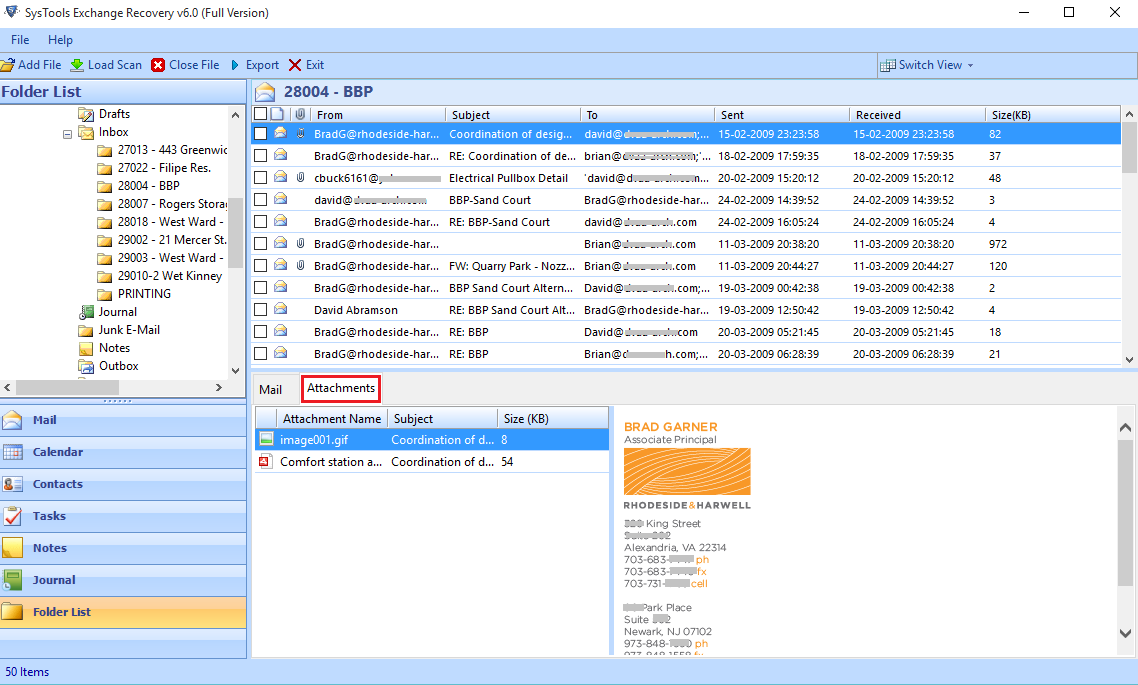This screenshot has width=1138, height=685.
Task: Click the Export arrow icon
Action: (235, 65)
